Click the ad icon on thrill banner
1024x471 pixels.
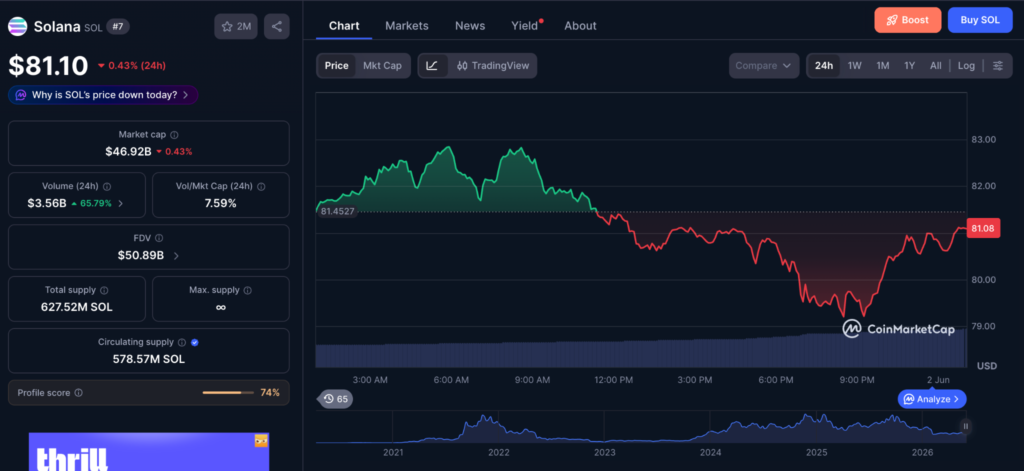click(x=261, y=441)
